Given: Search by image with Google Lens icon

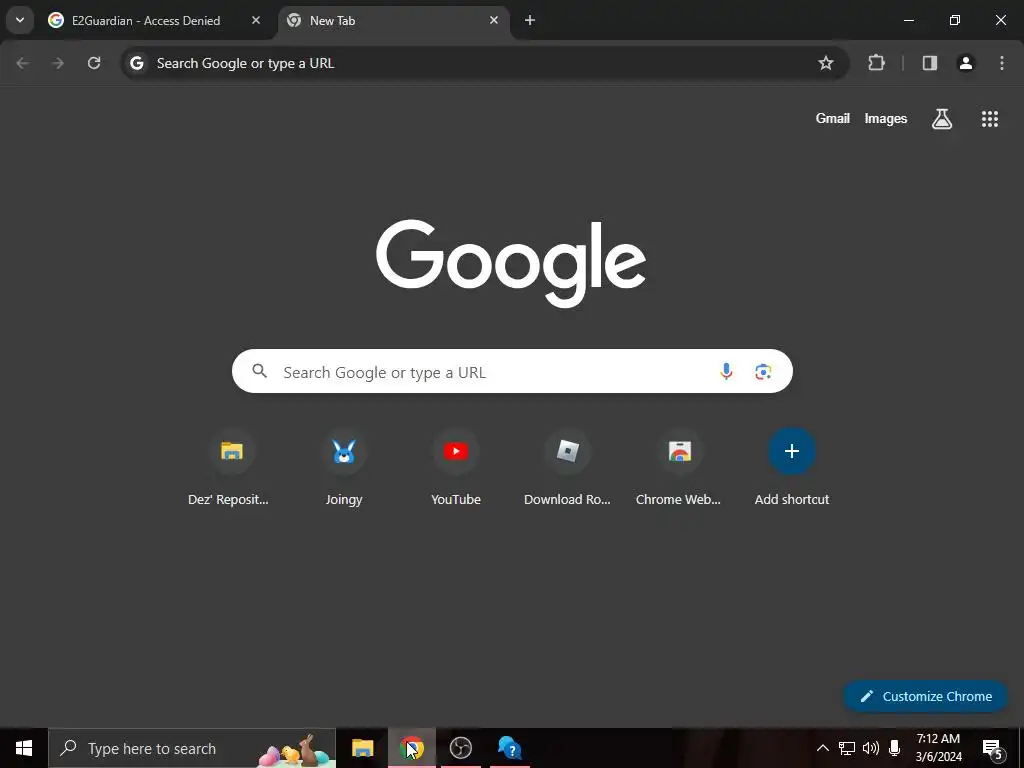Looking at the screenshot, I should pos(763,372).
